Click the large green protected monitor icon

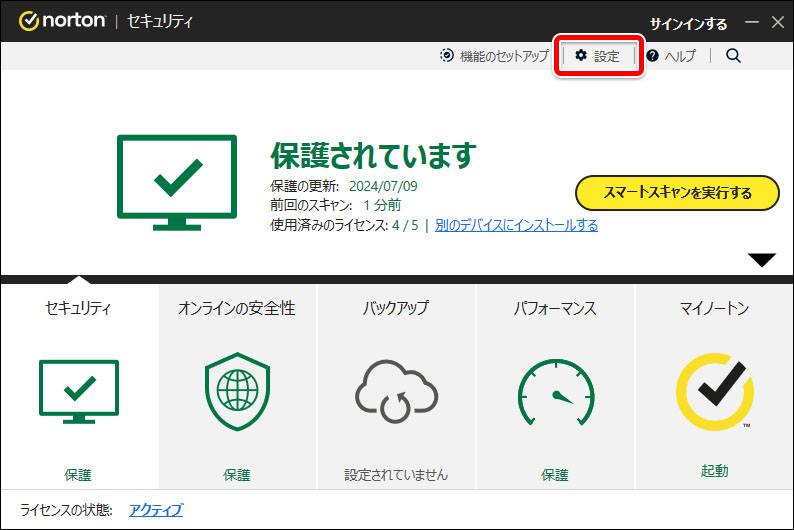pos(177,182)
